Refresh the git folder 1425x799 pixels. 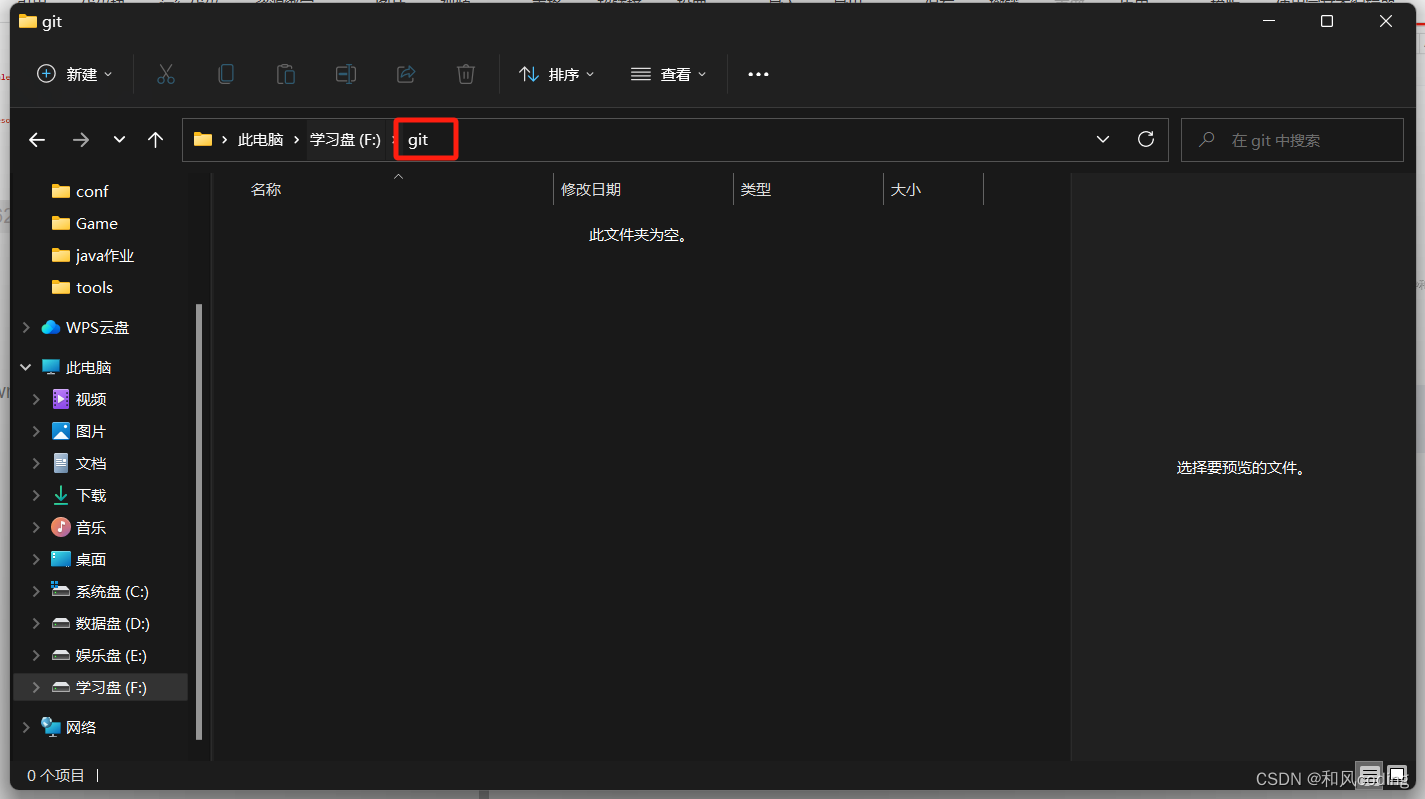(x=1146, y=139)
